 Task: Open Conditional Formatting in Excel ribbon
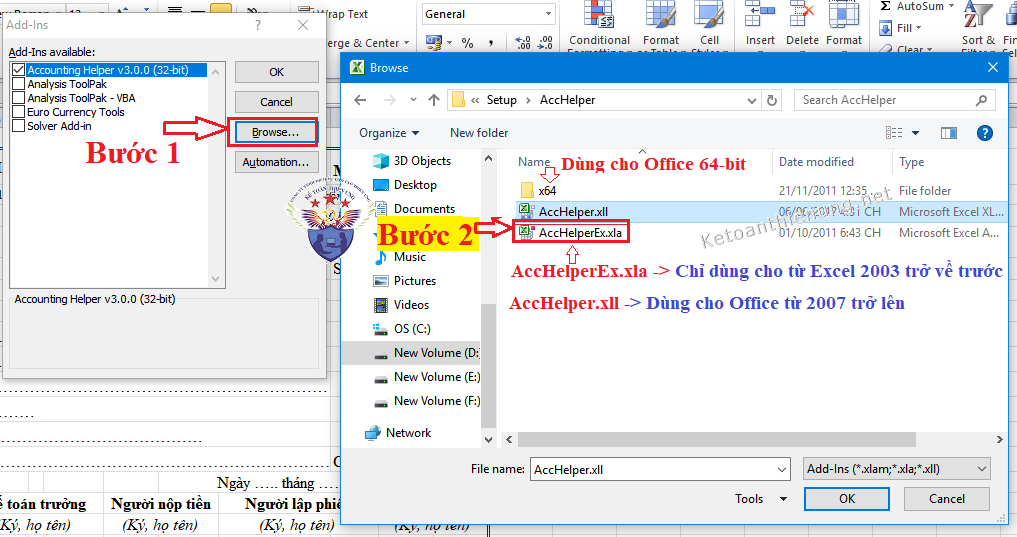coord(599,27)
